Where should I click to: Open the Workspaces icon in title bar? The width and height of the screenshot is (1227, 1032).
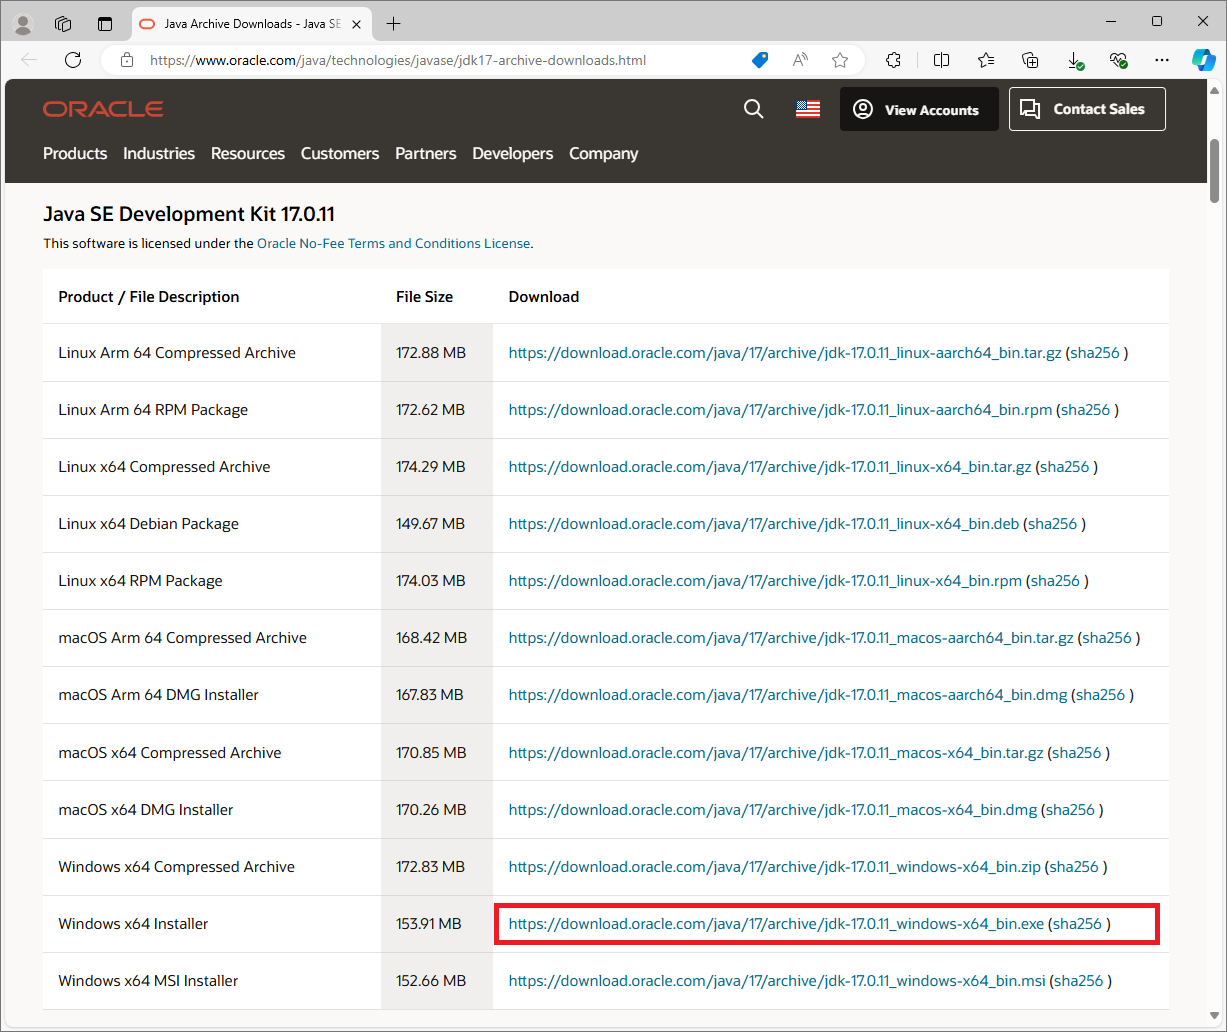pos(63,24)
